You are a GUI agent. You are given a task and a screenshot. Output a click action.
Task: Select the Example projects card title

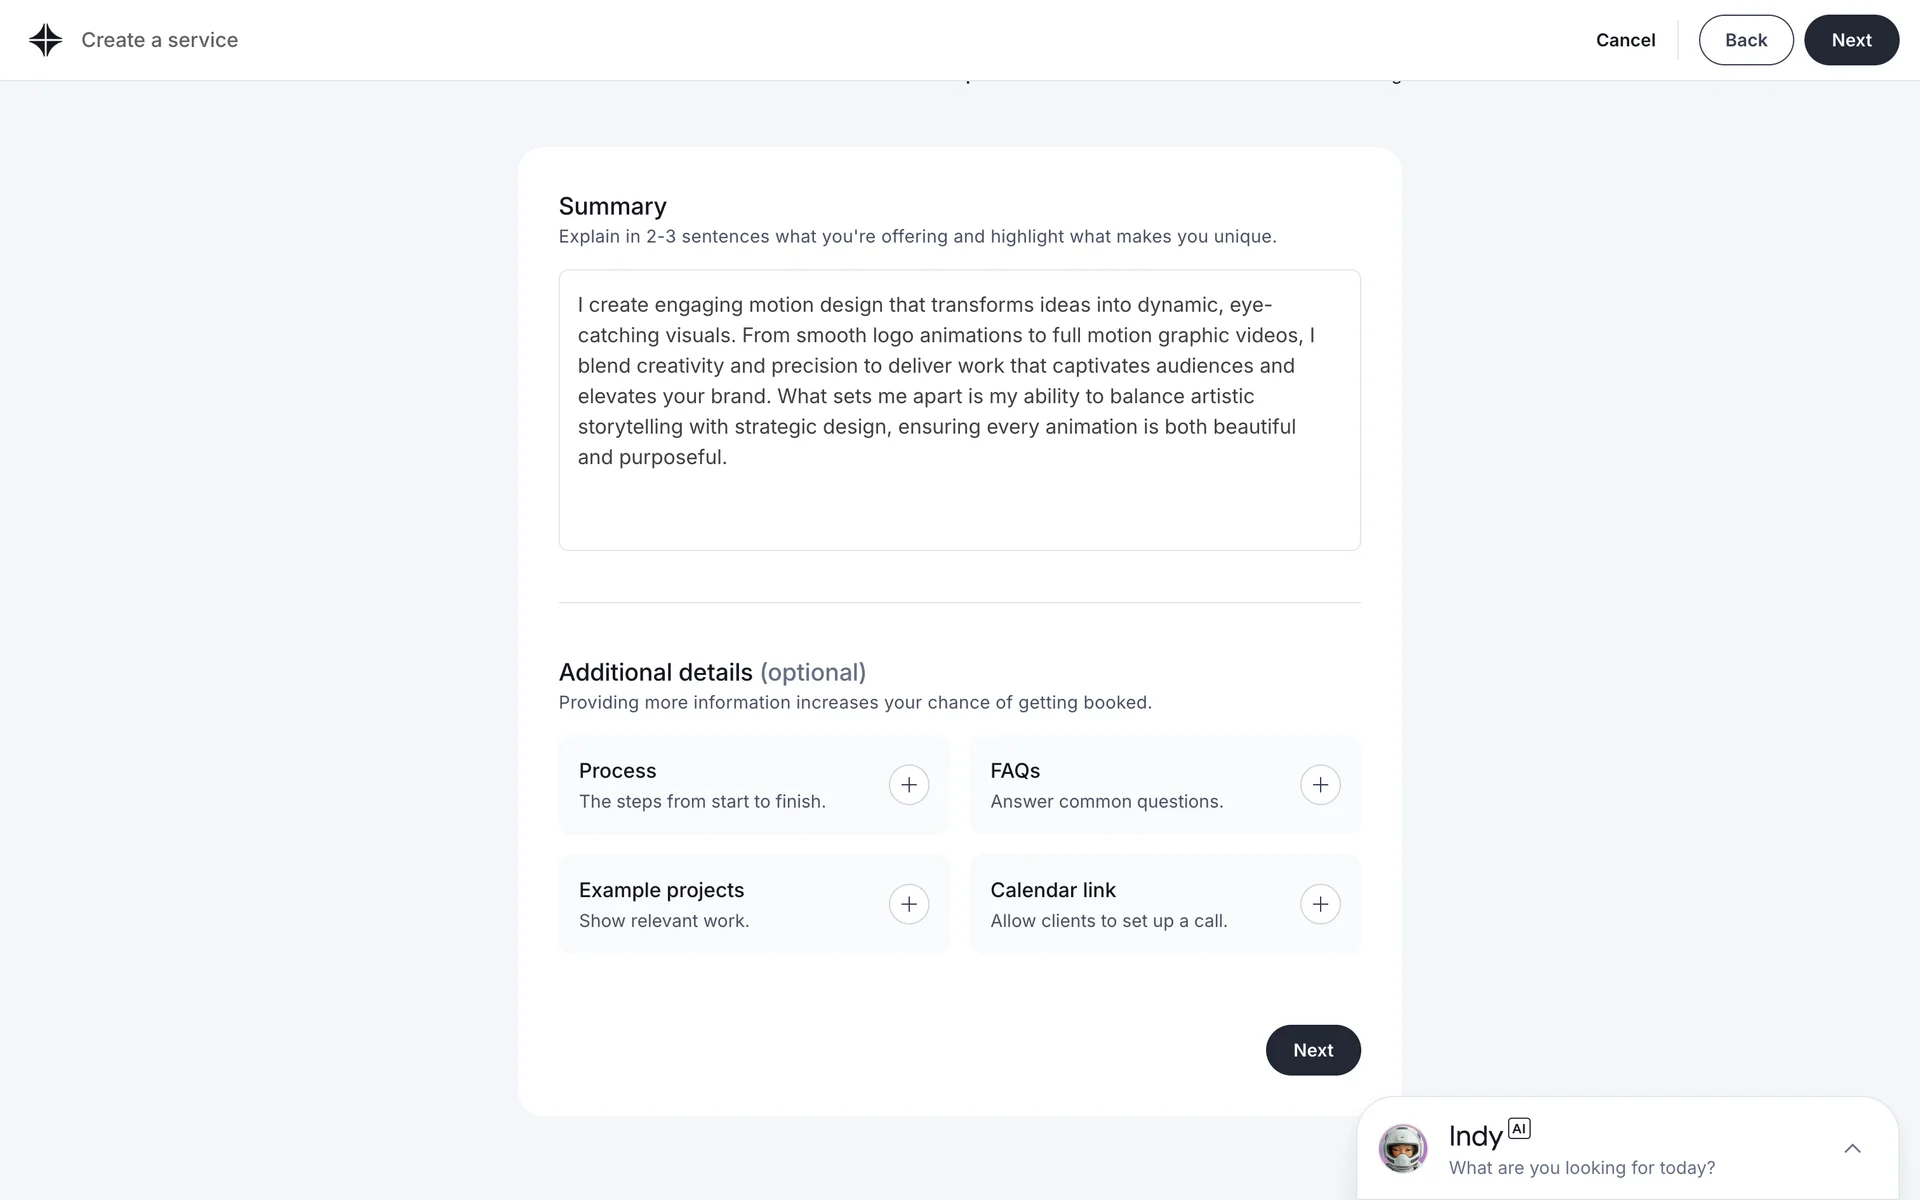pos(661,890)
